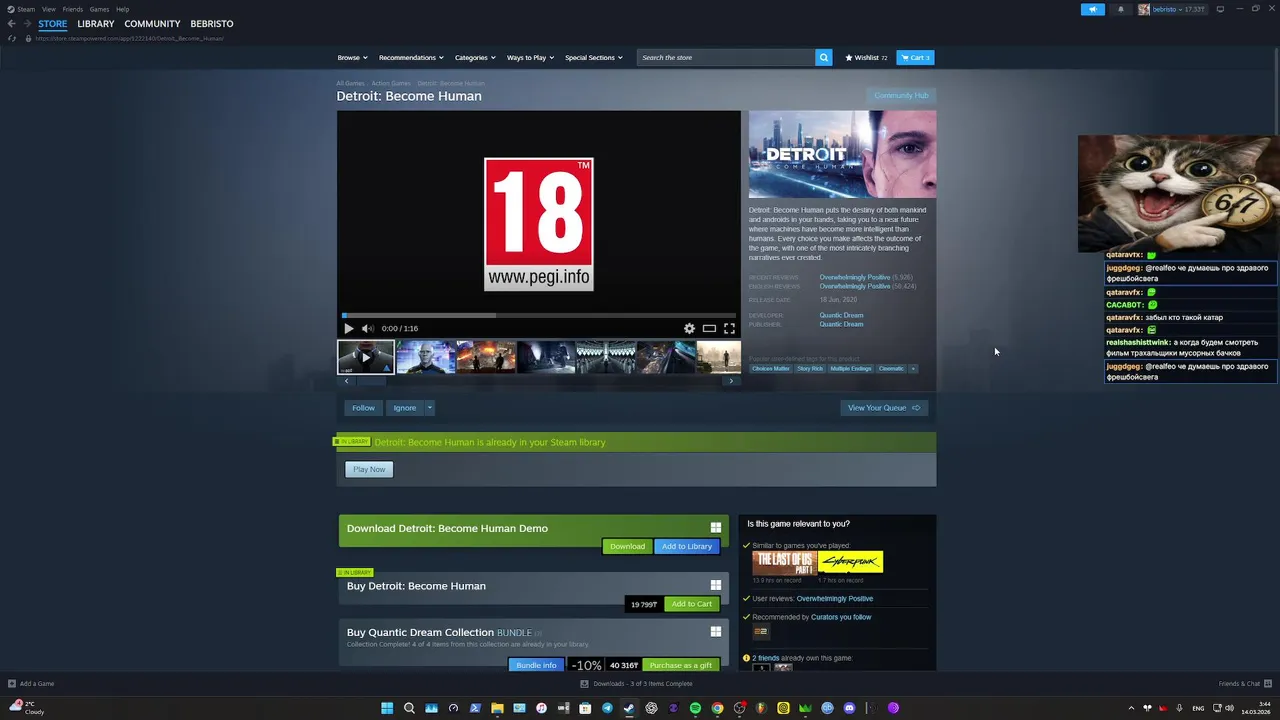The width and height of the screenshot is (1280, 720).
Task: Select the first trailer thumbnail
Action: click(366, 357)
